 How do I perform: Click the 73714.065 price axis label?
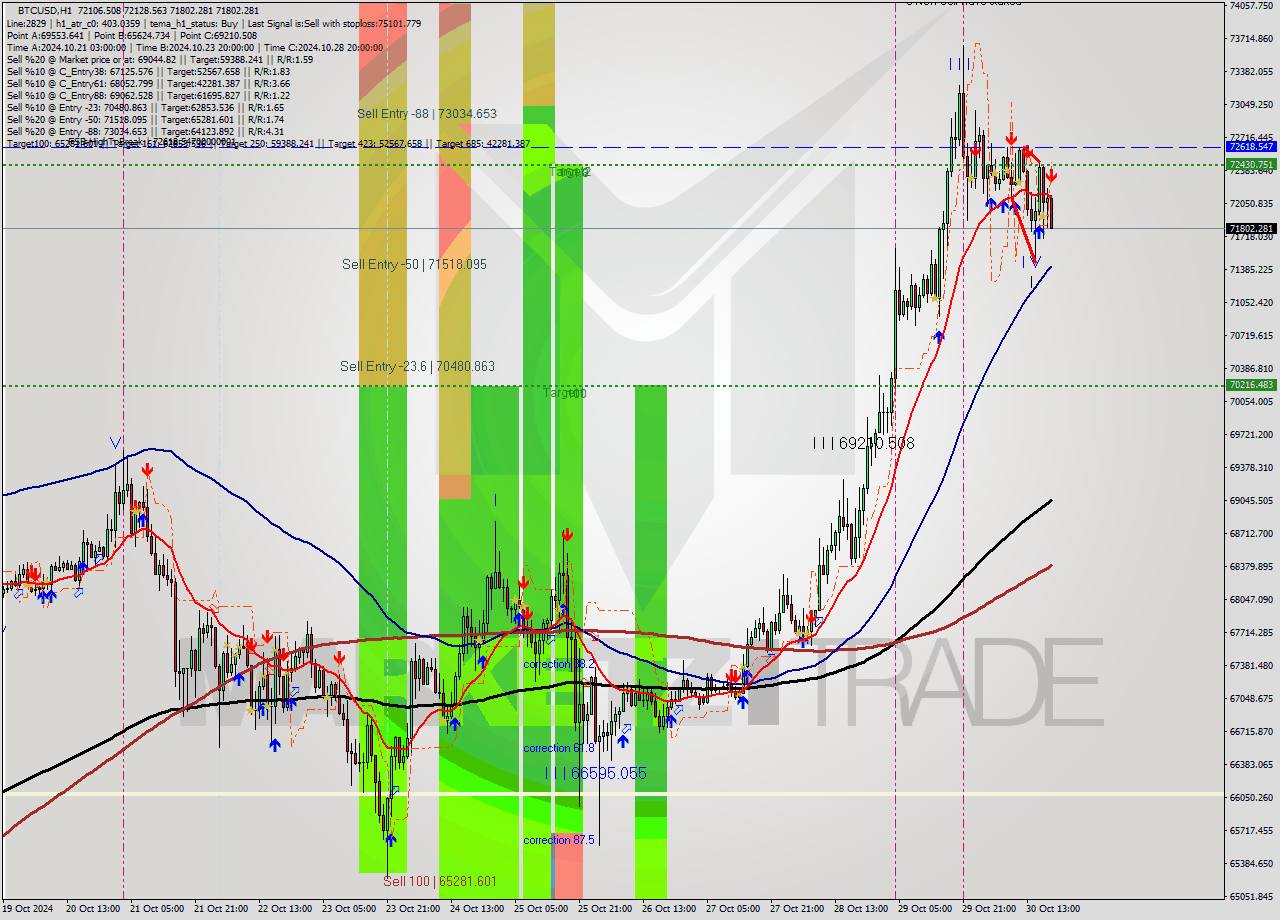1251,39
